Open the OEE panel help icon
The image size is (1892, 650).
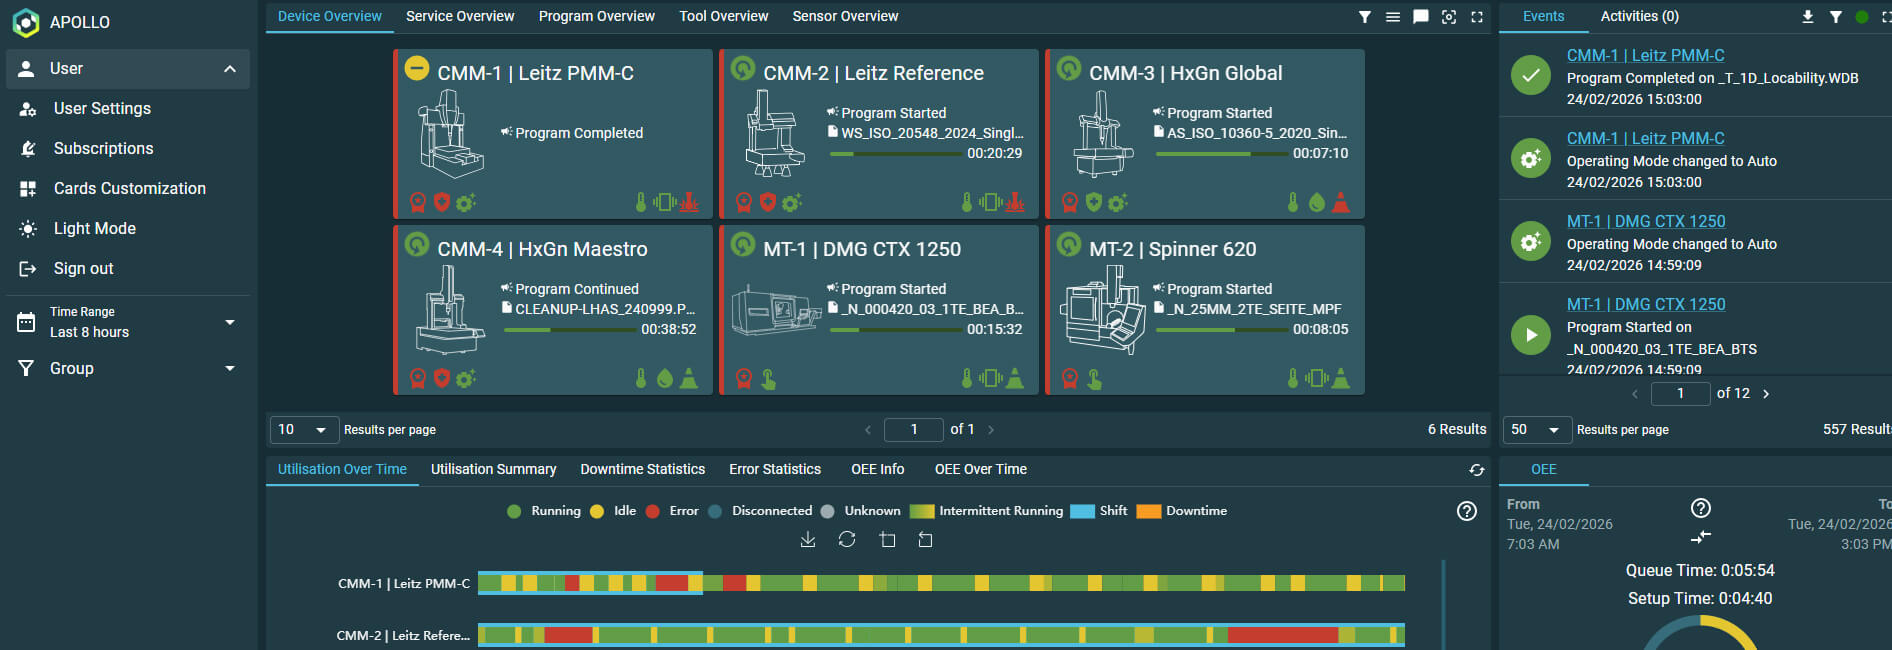1701,508
